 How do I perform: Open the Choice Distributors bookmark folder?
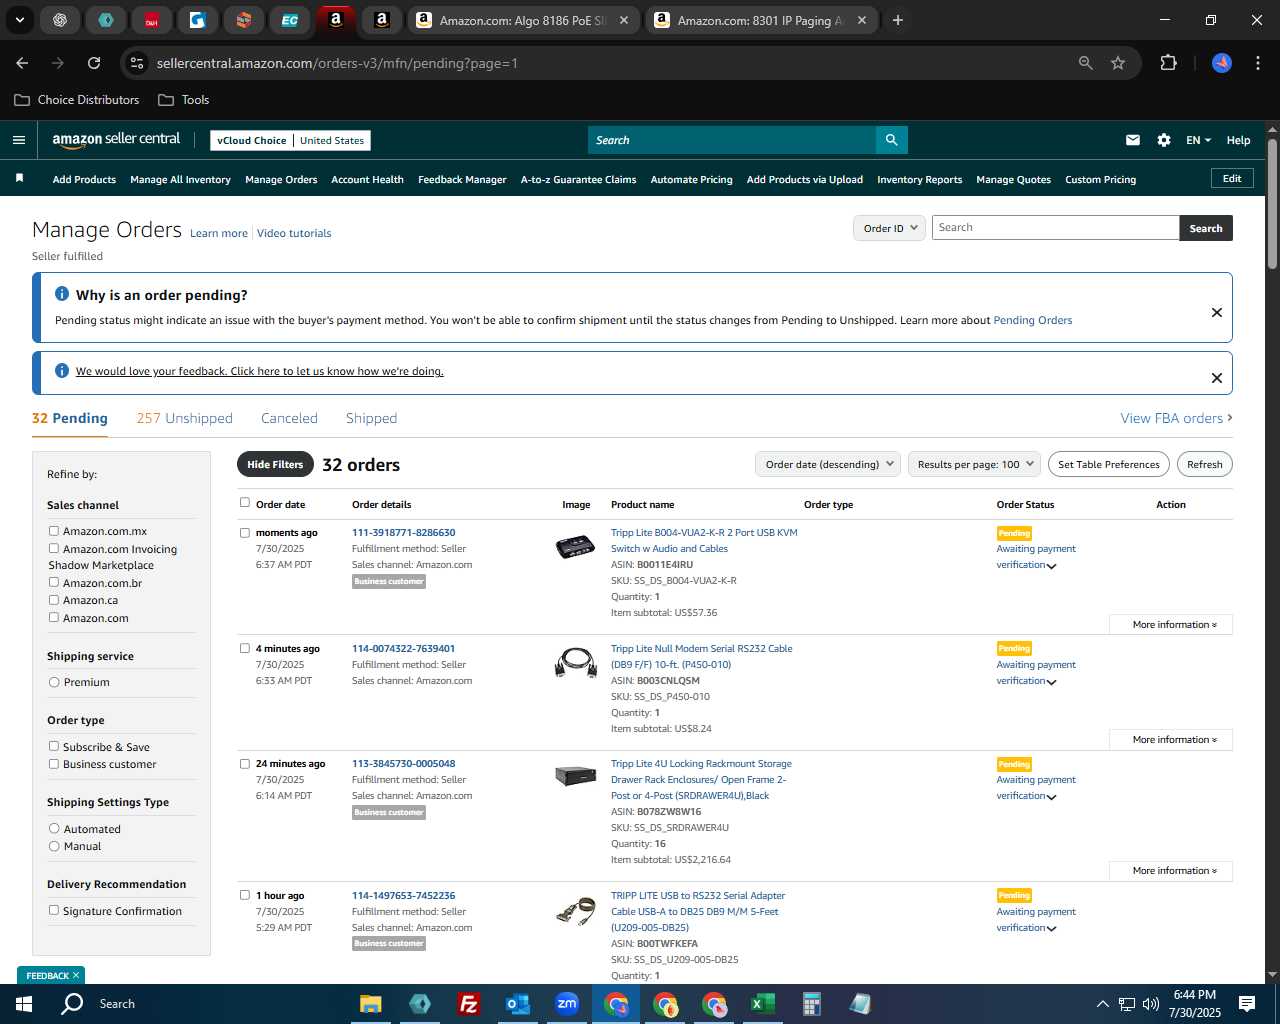pos(77,100)
